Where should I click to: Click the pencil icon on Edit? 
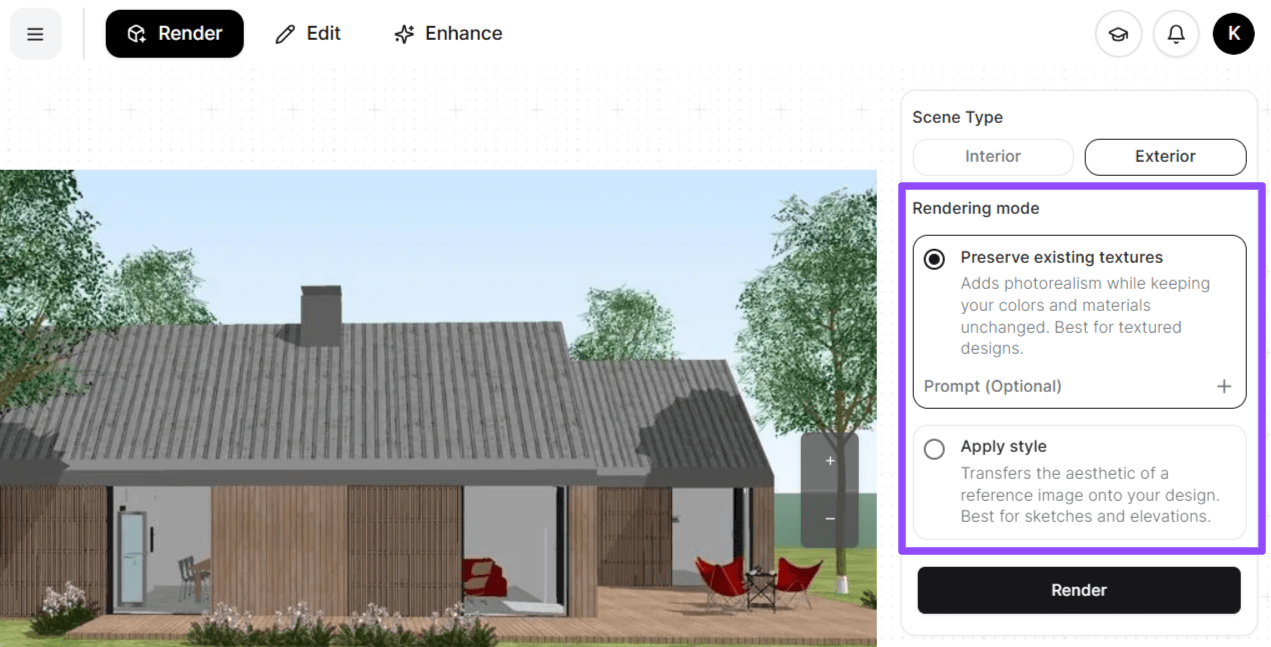286,34
